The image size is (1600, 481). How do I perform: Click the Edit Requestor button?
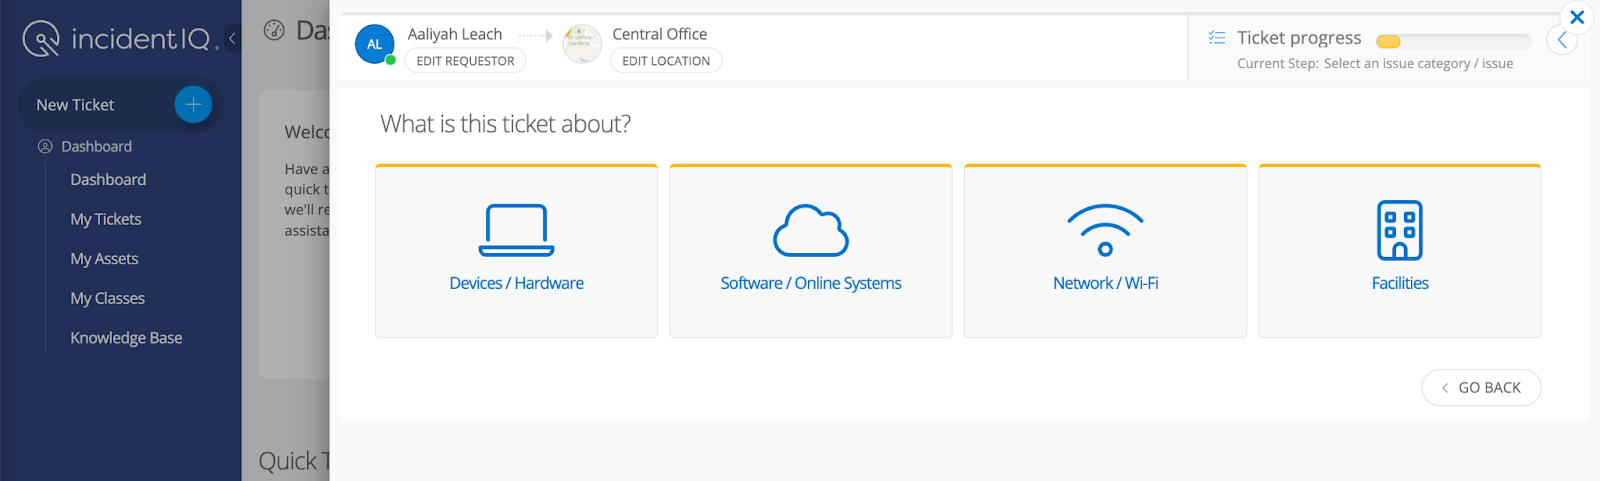[x=465, y=61]
